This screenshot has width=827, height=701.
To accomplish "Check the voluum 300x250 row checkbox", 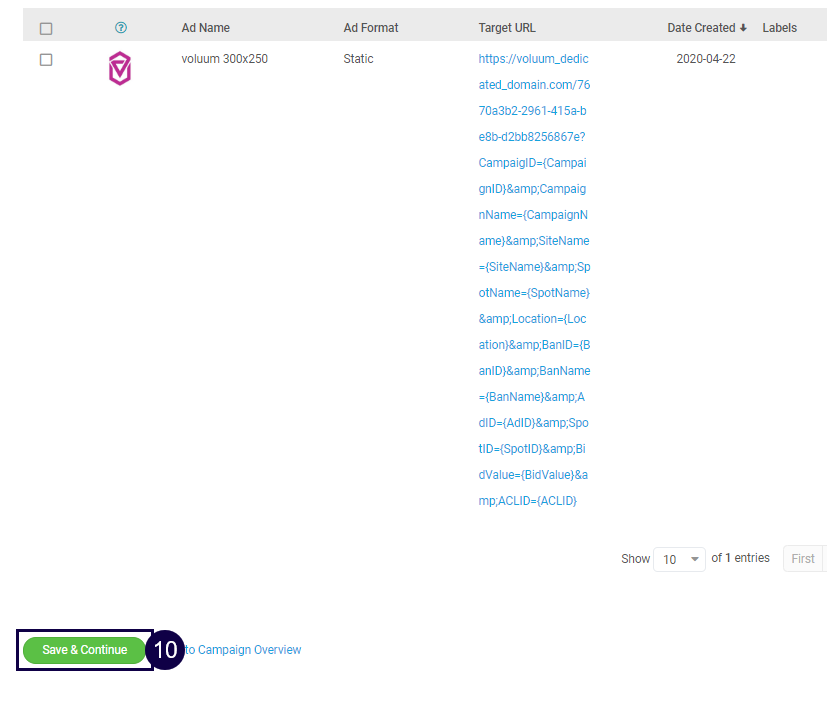I will pos(46,60).
